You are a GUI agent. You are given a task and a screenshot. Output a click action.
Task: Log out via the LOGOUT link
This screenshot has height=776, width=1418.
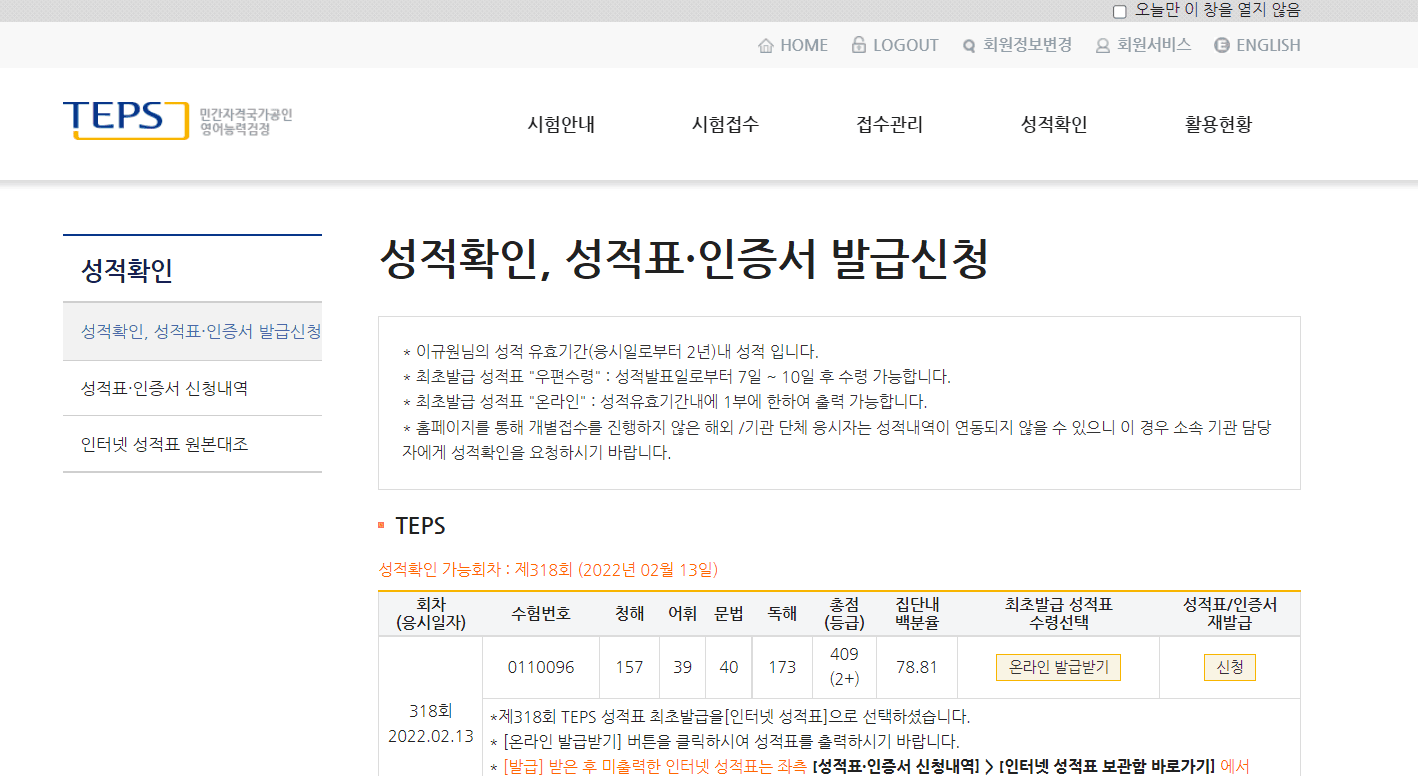pos(906,45)
